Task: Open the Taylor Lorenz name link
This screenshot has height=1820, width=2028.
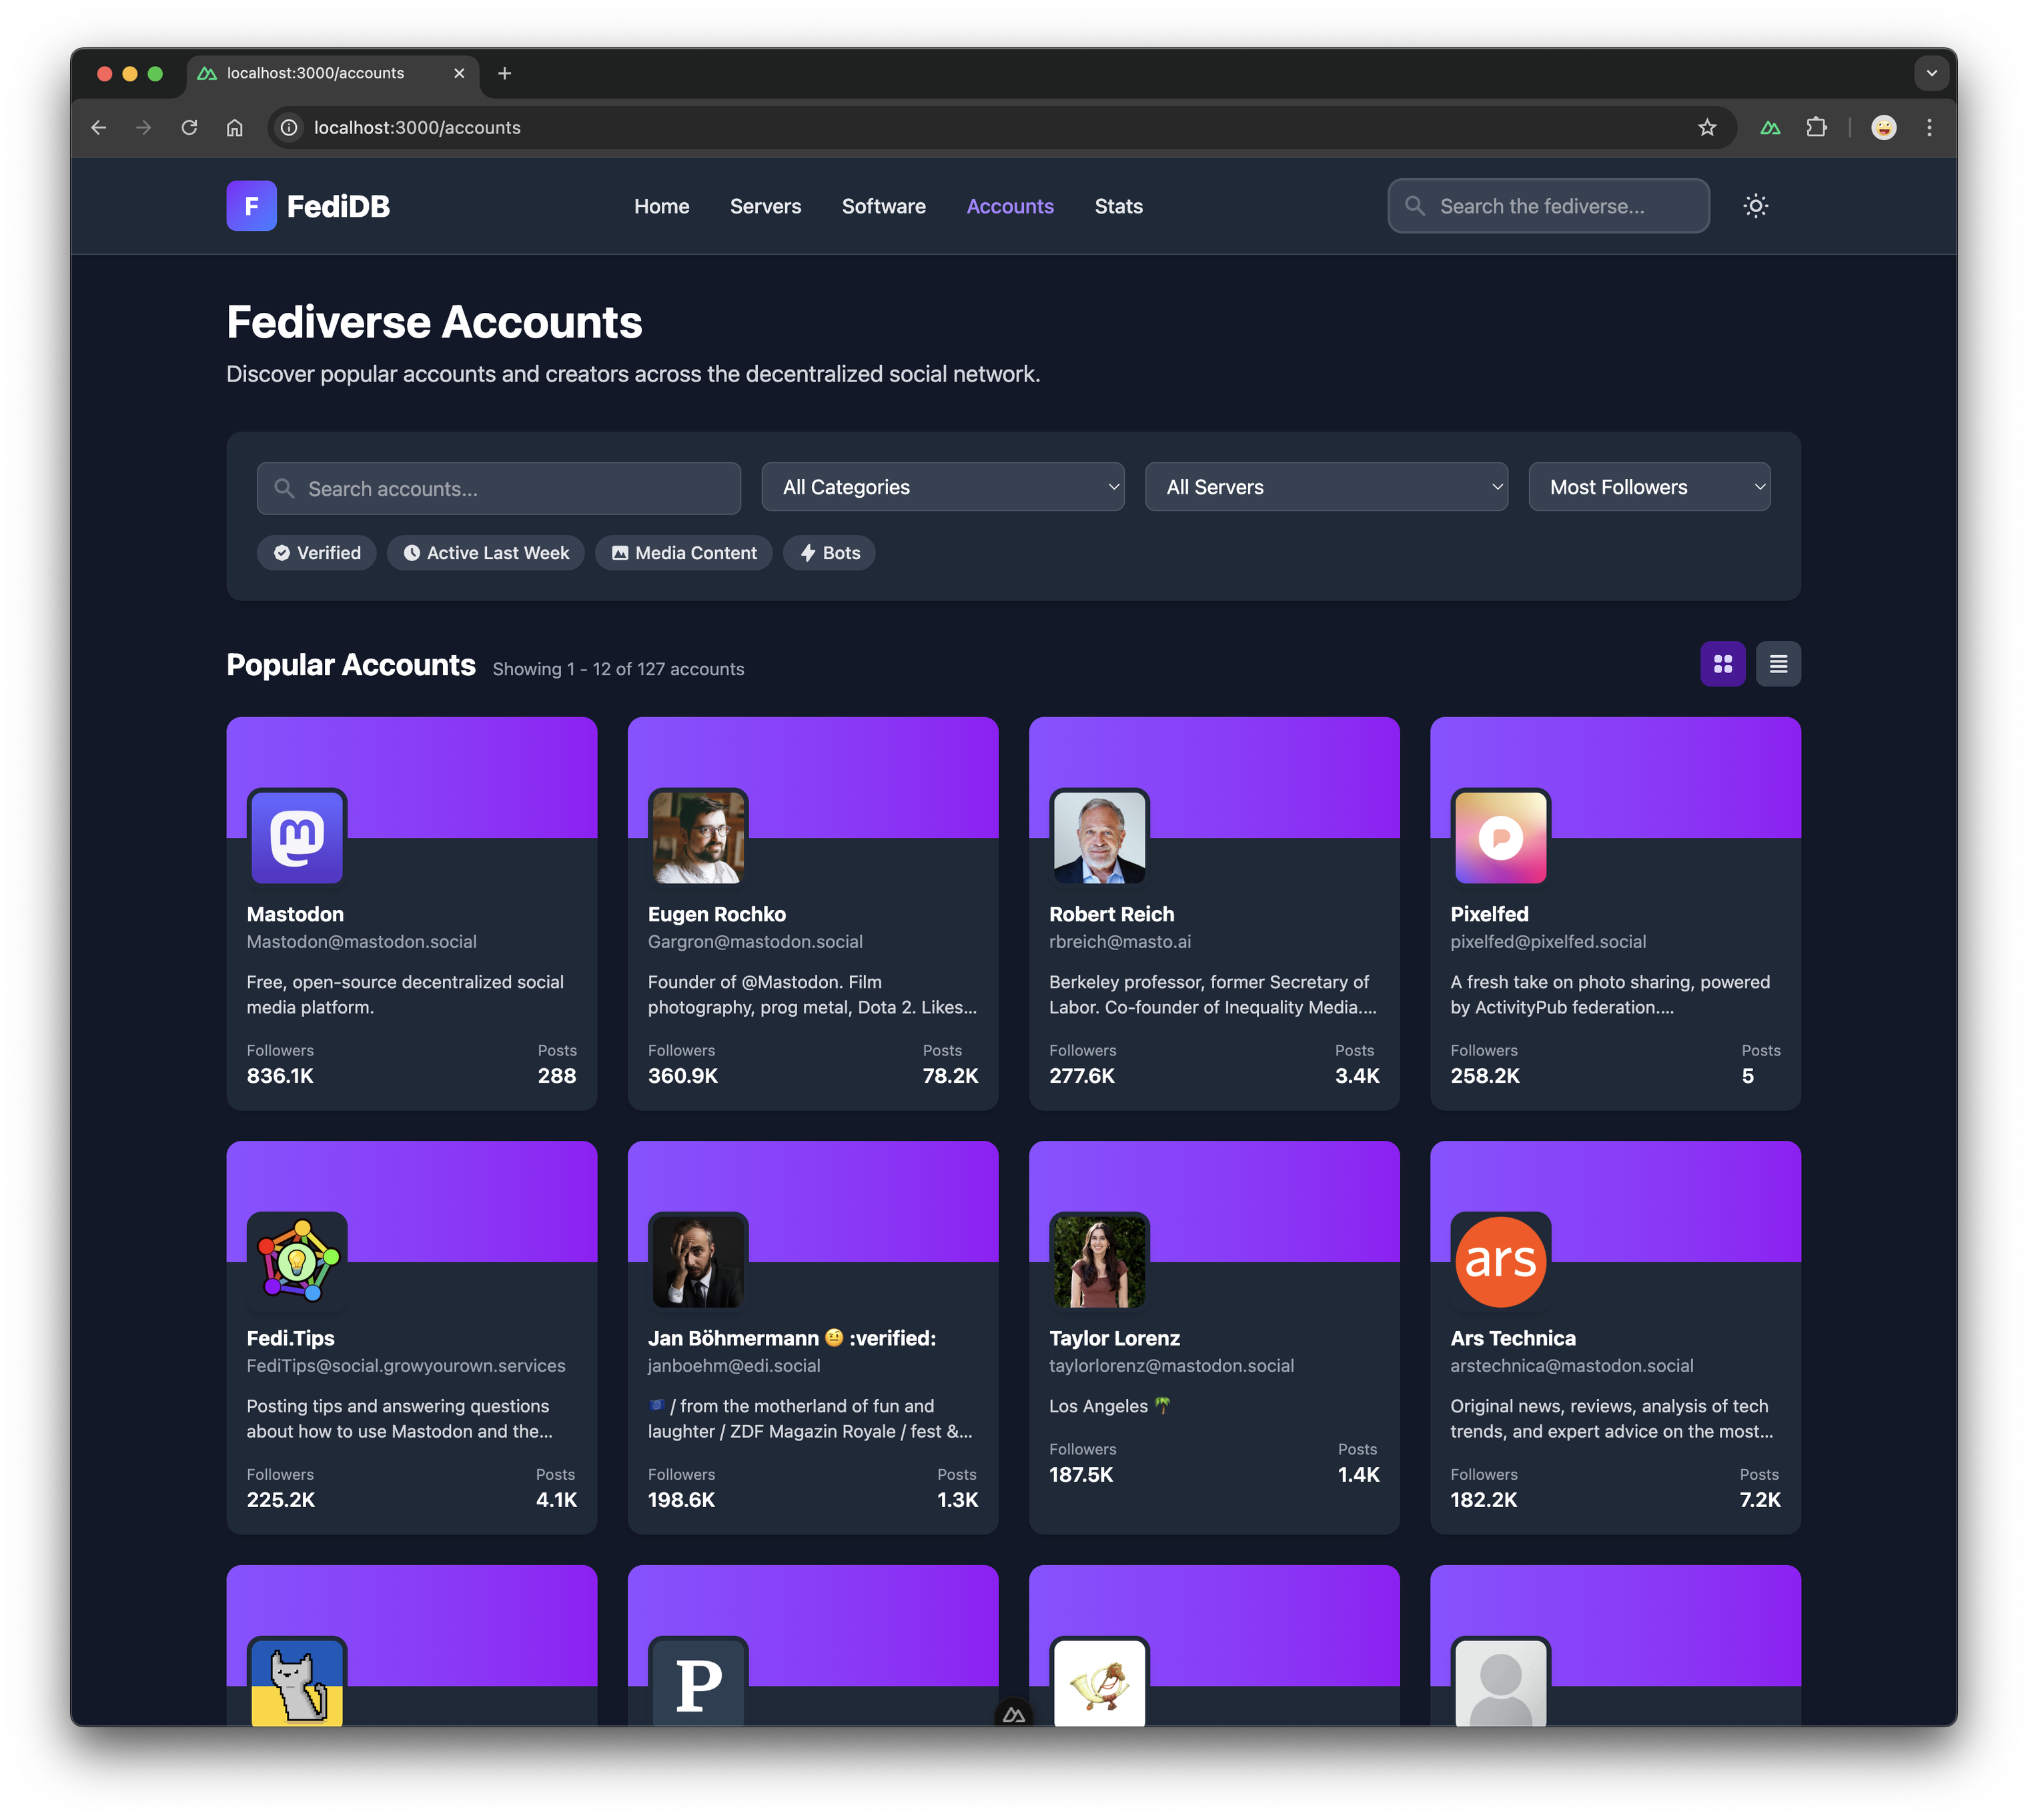Action: [x=1114, y=1338]
